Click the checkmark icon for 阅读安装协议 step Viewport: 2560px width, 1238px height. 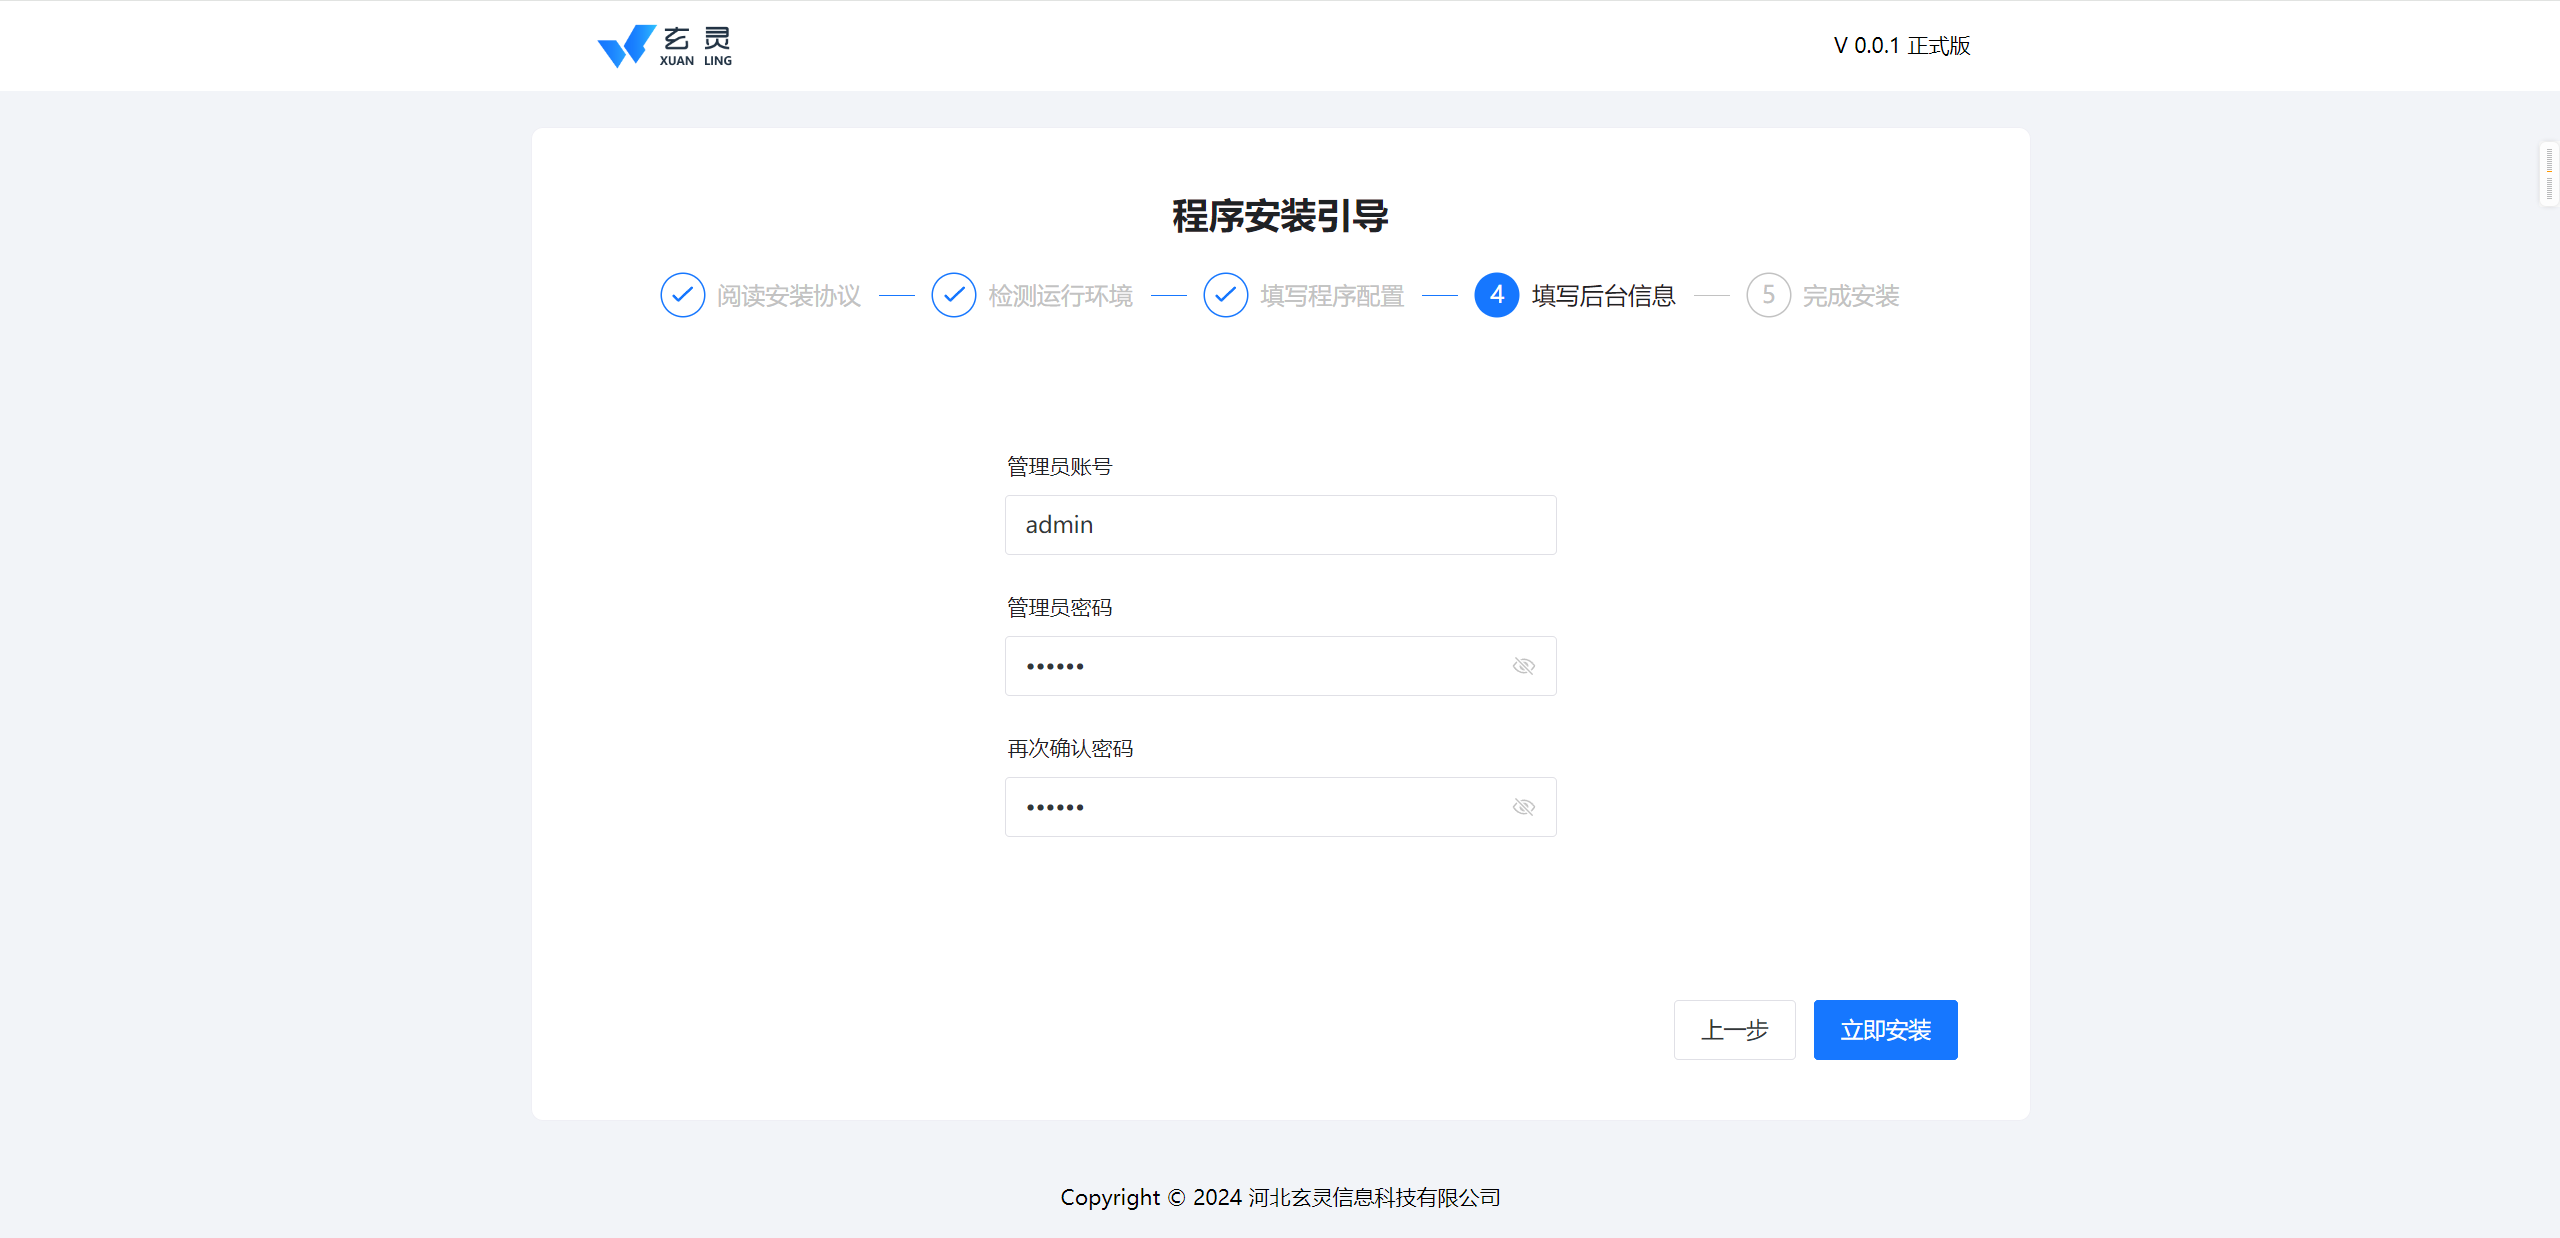[x=682, y=295]
